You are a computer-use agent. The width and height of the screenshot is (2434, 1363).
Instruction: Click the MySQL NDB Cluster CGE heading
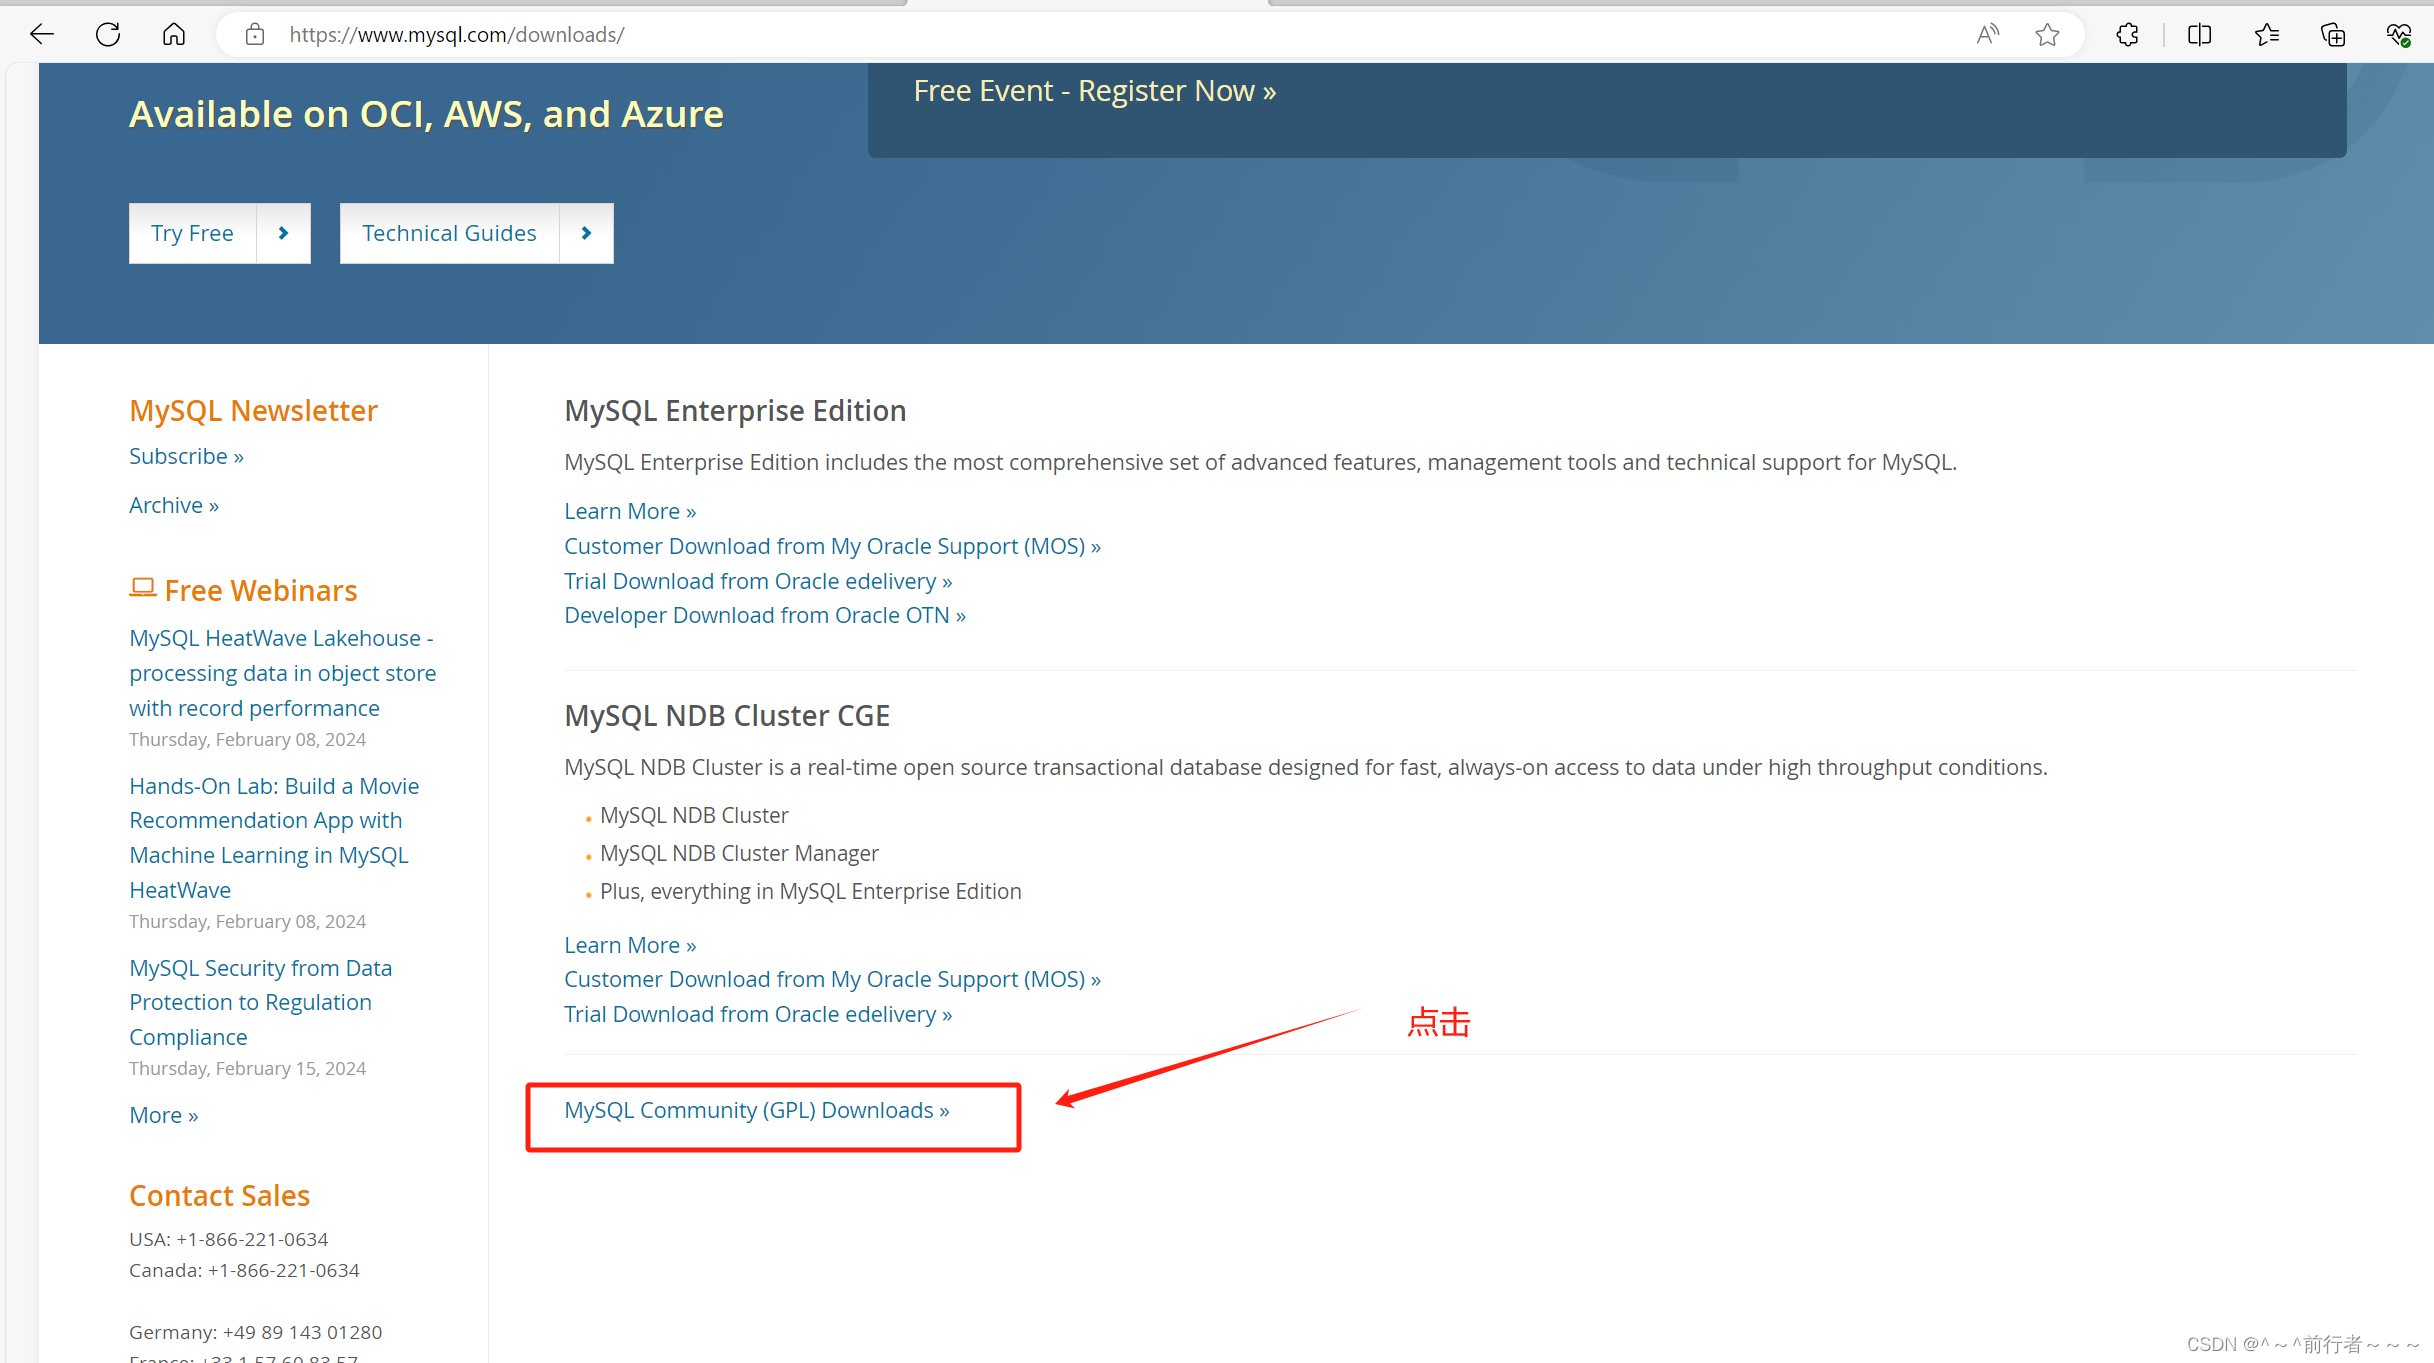click(727, 716)
